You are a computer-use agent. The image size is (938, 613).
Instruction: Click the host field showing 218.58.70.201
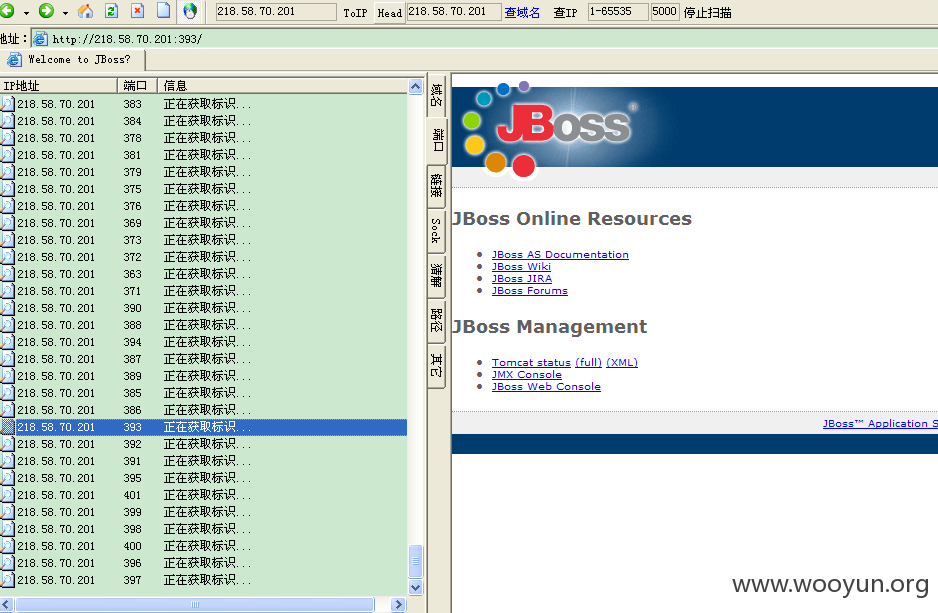(x=275, y=11)
